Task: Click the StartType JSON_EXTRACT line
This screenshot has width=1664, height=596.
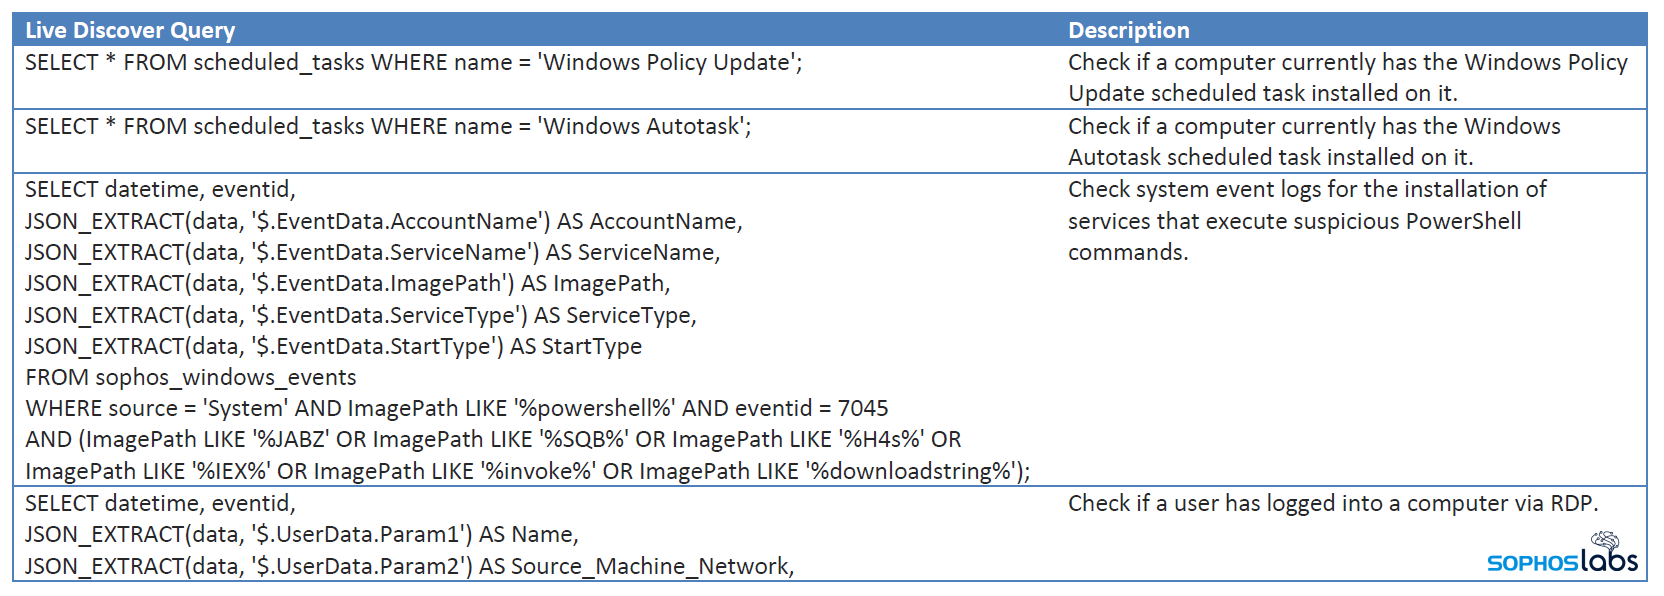Action: [333, 346]
